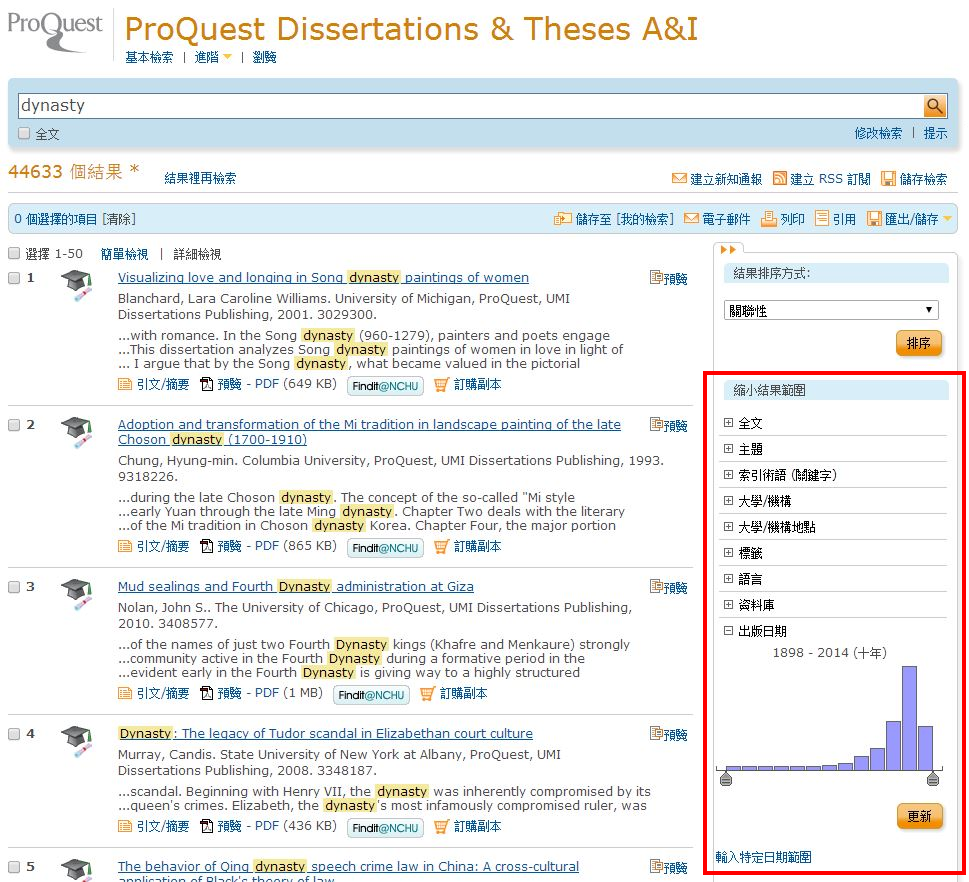Click citation/abstract icon for result 1

tap(125, 384)
